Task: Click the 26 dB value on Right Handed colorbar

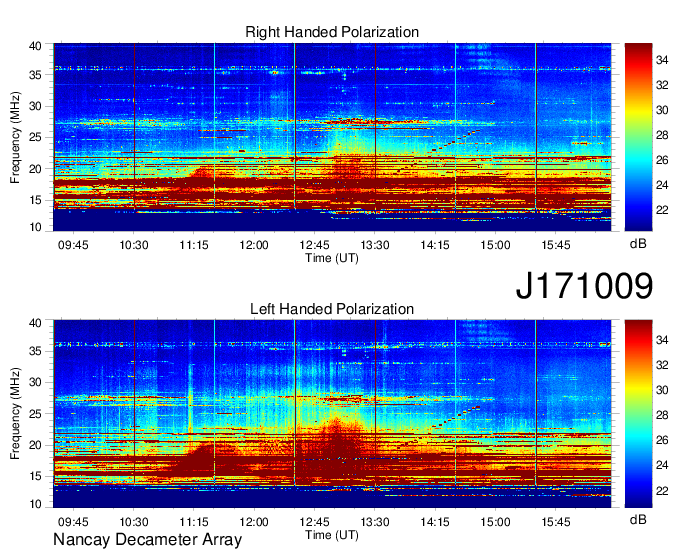Action: click(662, 160)
